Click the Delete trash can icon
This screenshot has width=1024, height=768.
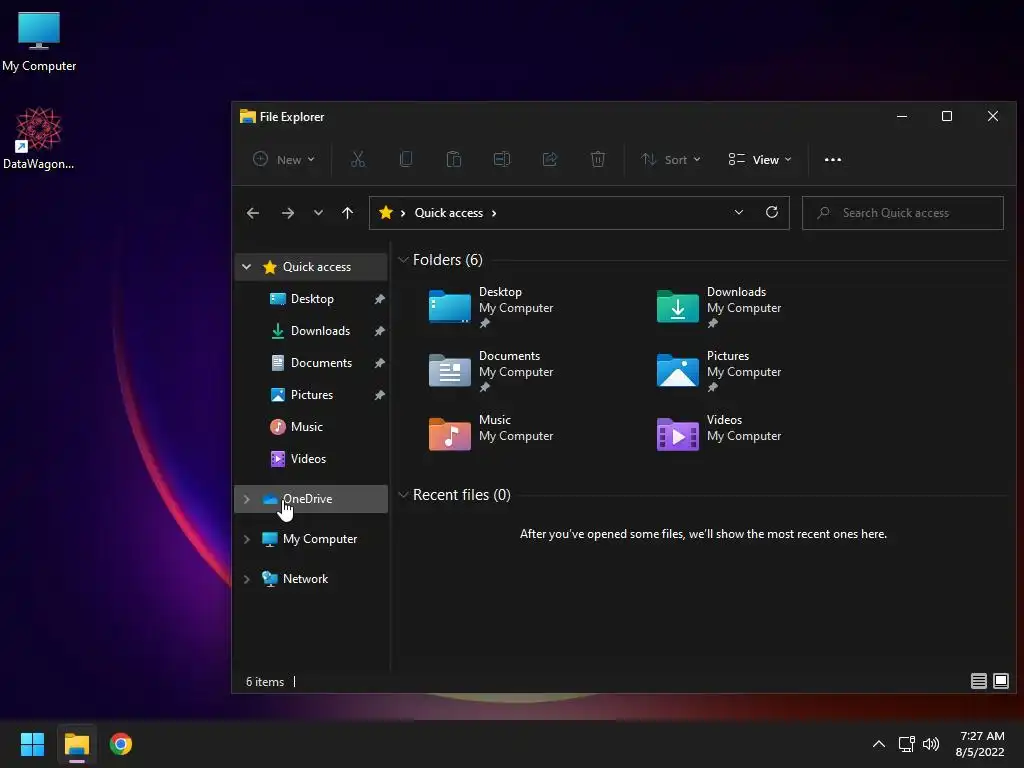(x=598, y=159)
